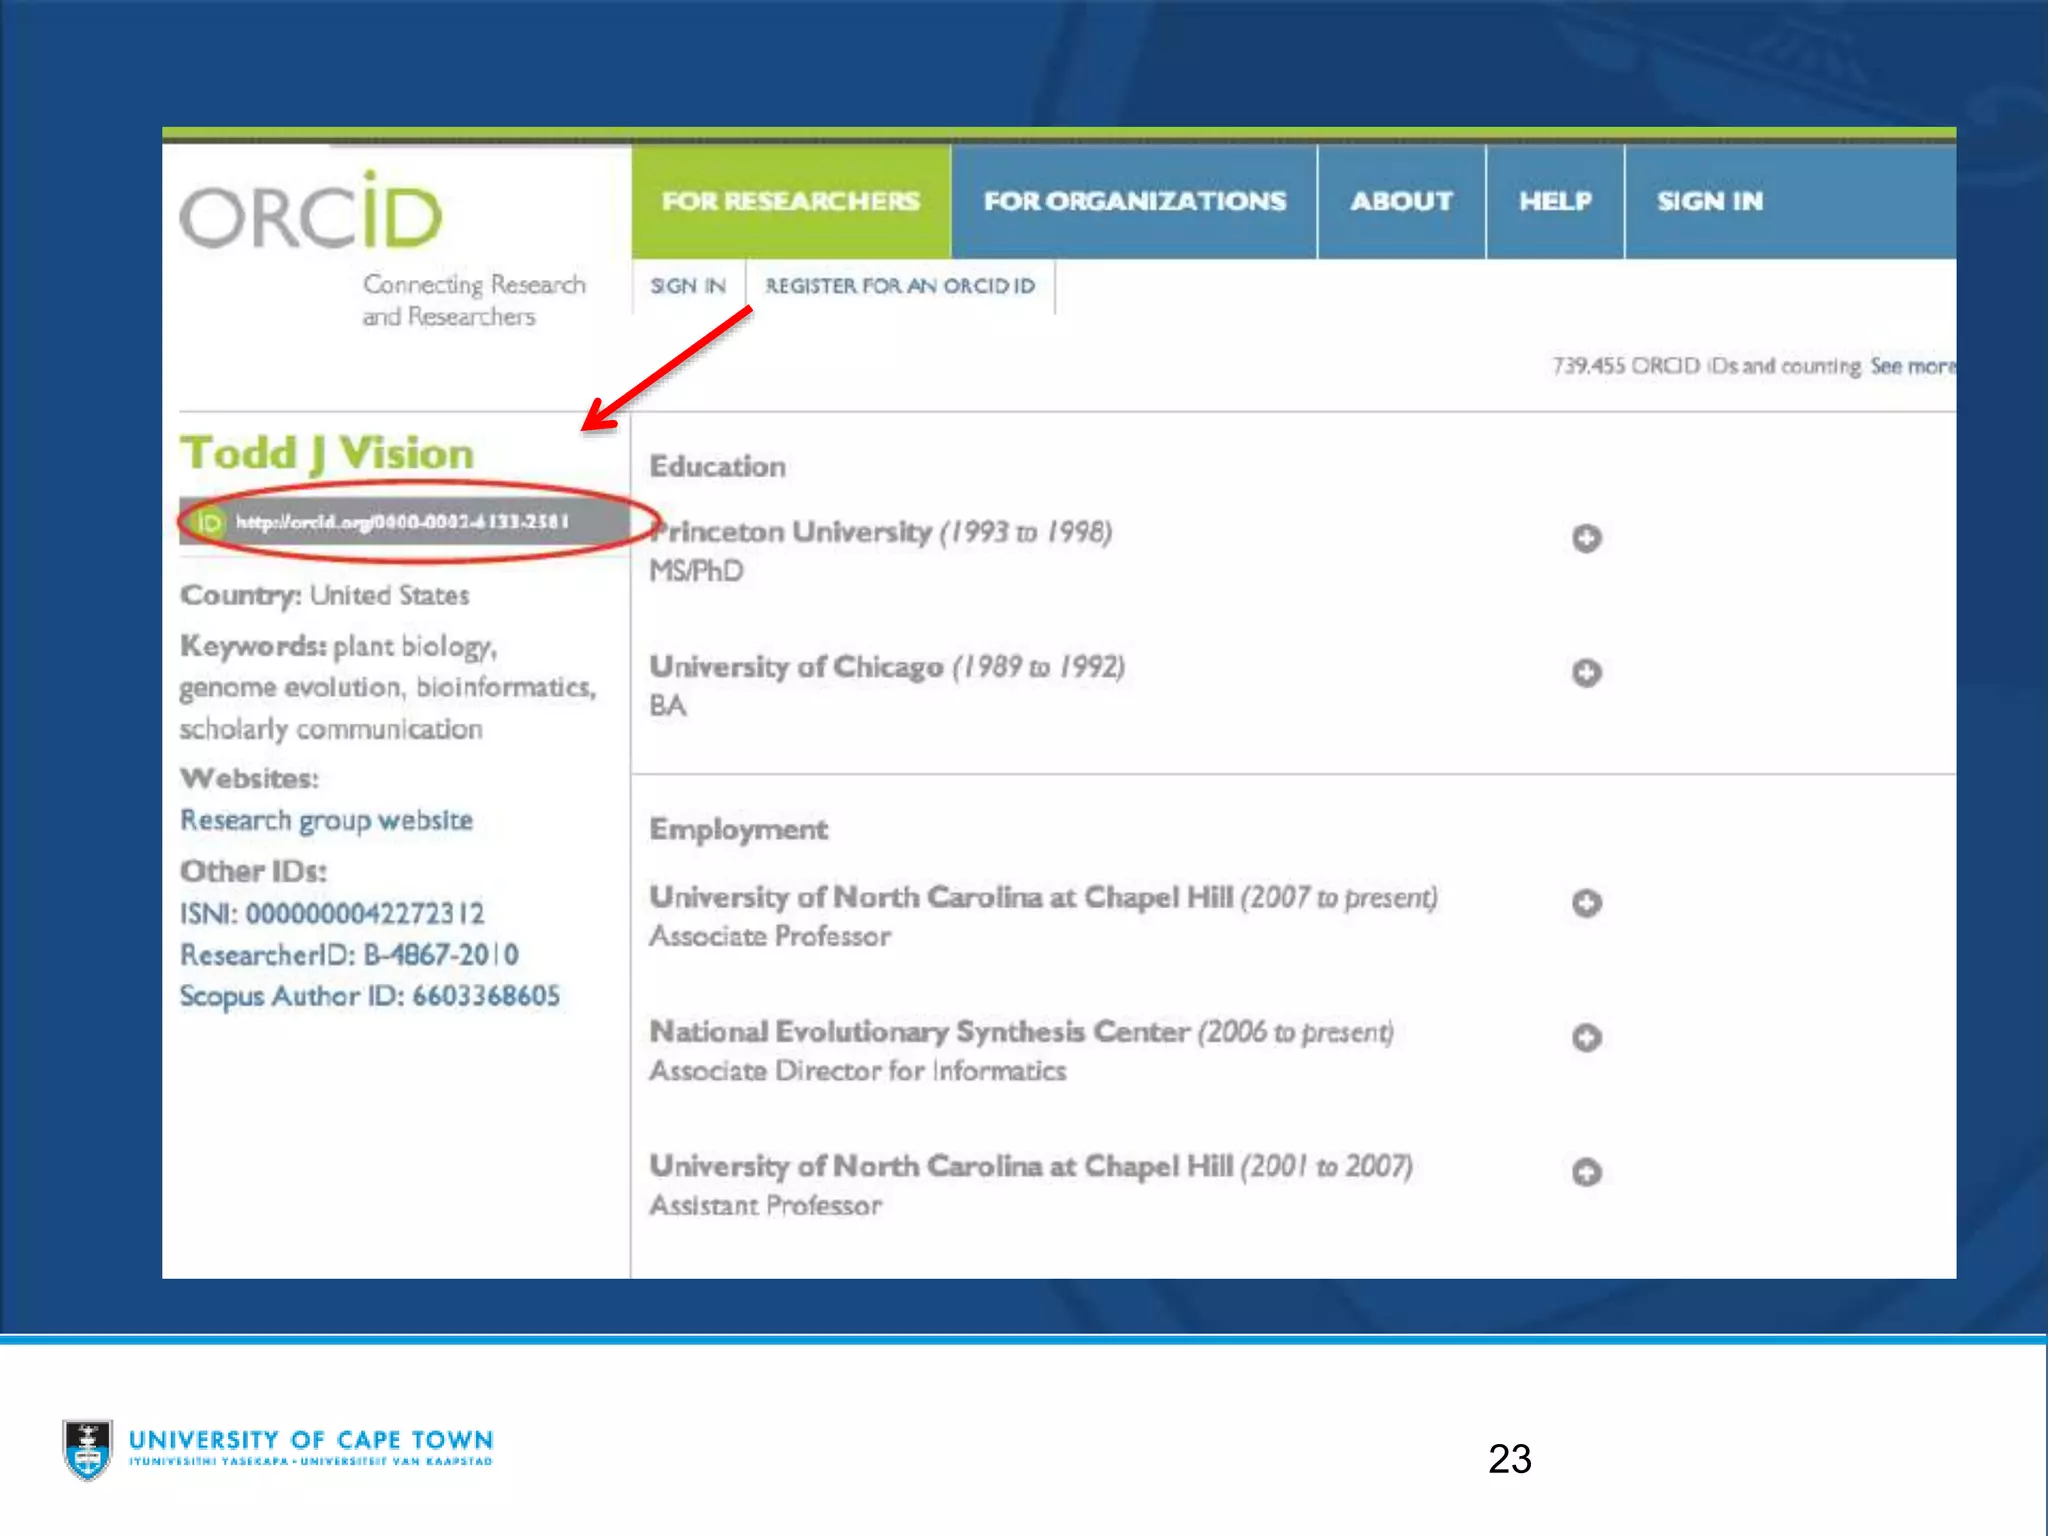
Task: Expand the 2001 to 2007 Assistant Professor entry
Action: tap(1586, 1171)
